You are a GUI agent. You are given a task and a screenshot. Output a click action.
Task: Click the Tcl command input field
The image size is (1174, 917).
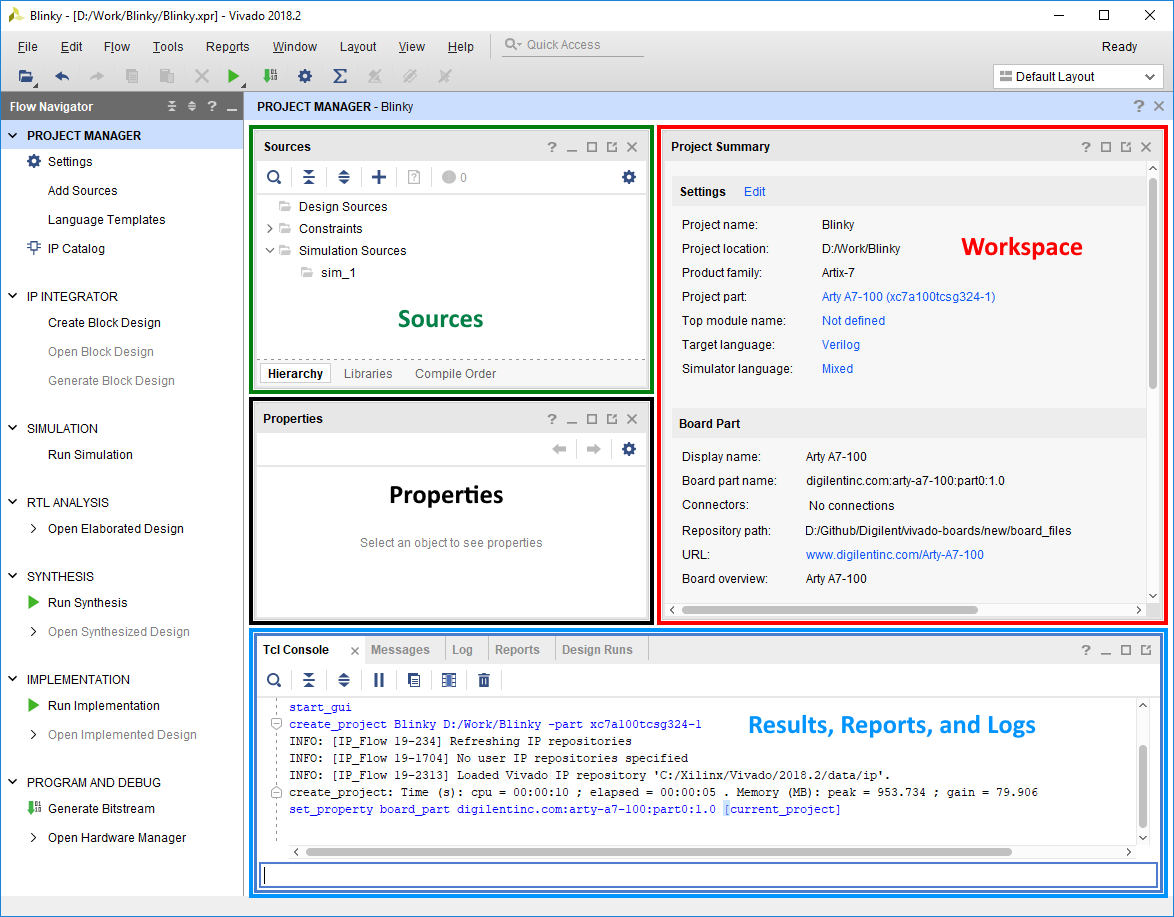click(707, 876)
